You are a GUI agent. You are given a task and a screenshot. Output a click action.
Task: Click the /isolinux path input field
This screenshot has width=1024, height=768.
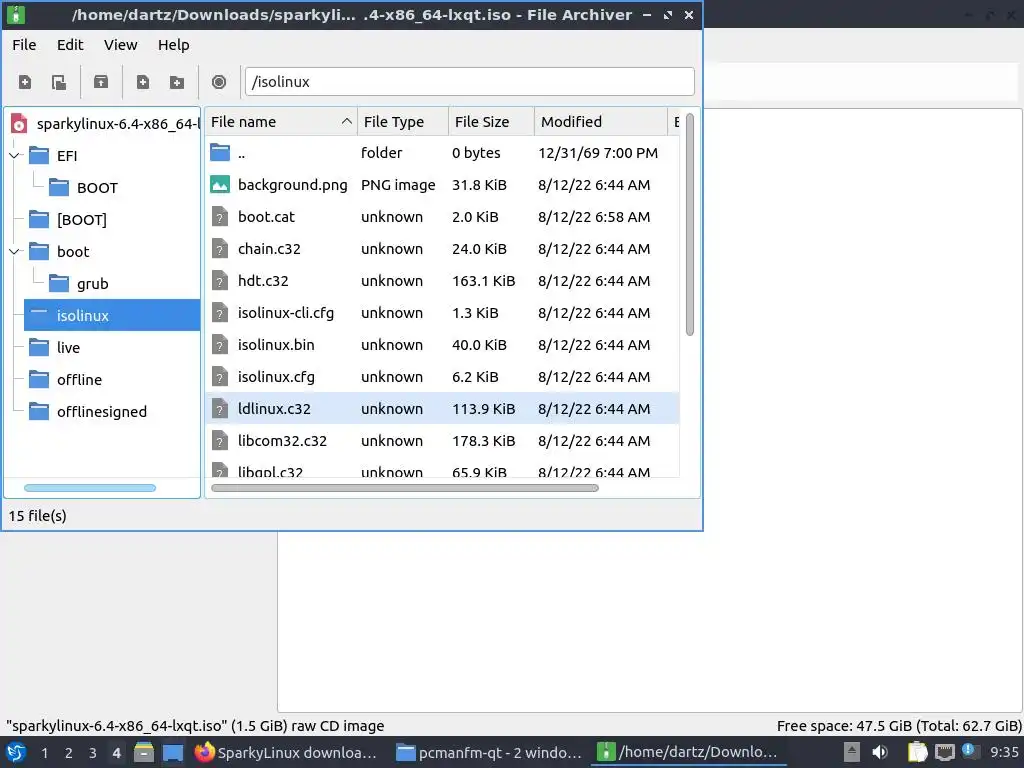click(x=470, y=82)
